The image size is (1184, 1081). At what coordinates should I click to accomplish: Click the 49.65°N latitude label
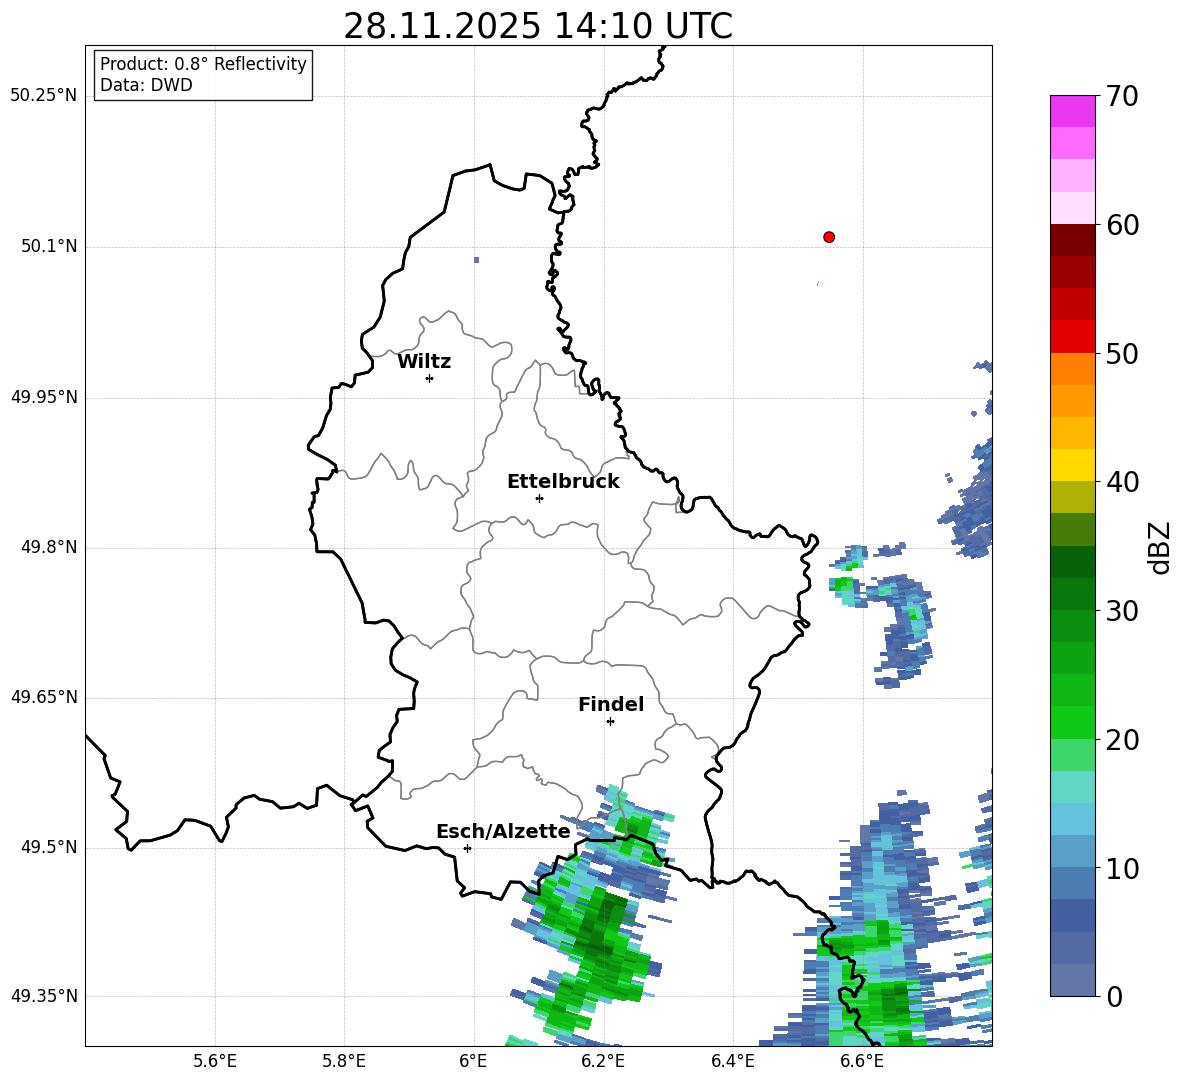click(44, 697)
